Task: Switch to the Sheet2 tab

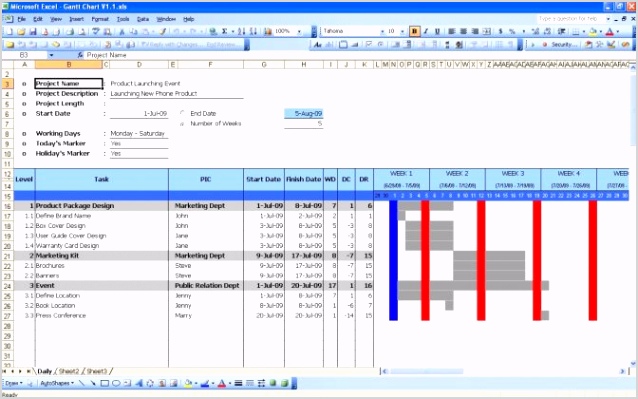Action: pyautogui.click(x=69, y=371)
